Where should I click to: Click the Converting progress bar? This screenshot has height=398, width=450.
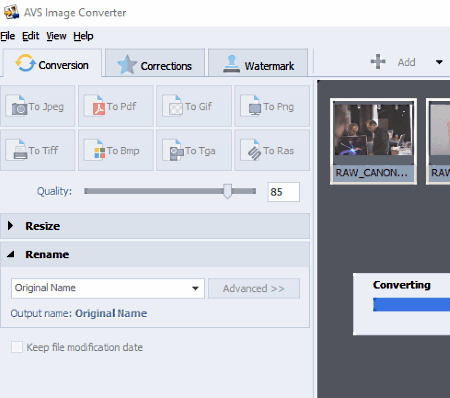click(412, 305)
